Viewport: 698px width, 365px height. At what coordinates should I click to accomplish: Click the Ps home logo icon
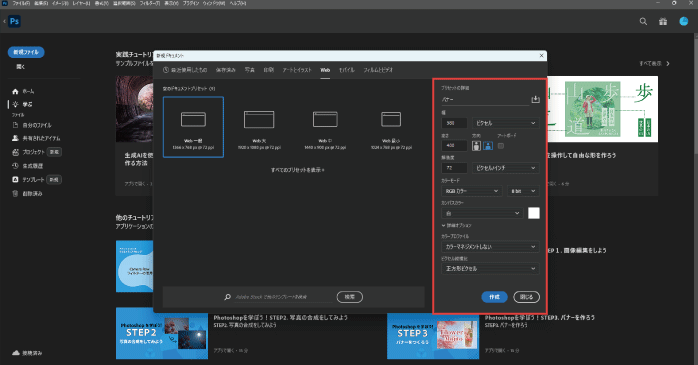coord(14,21)
